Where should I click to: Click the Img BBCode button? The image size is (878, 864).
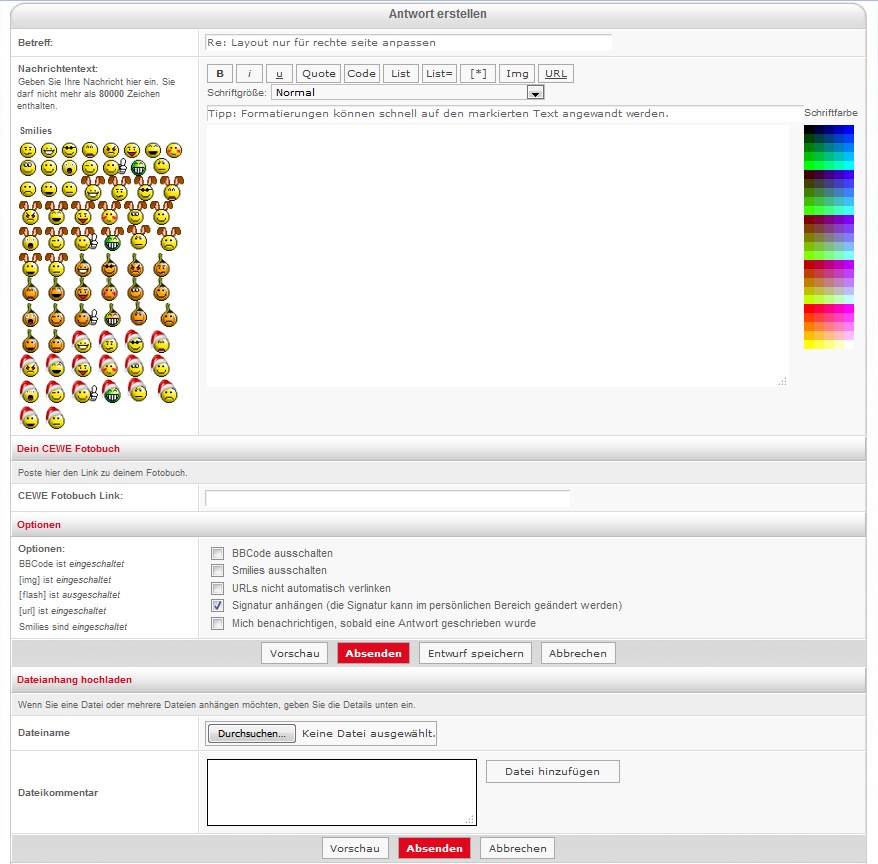tap(516, 73)
